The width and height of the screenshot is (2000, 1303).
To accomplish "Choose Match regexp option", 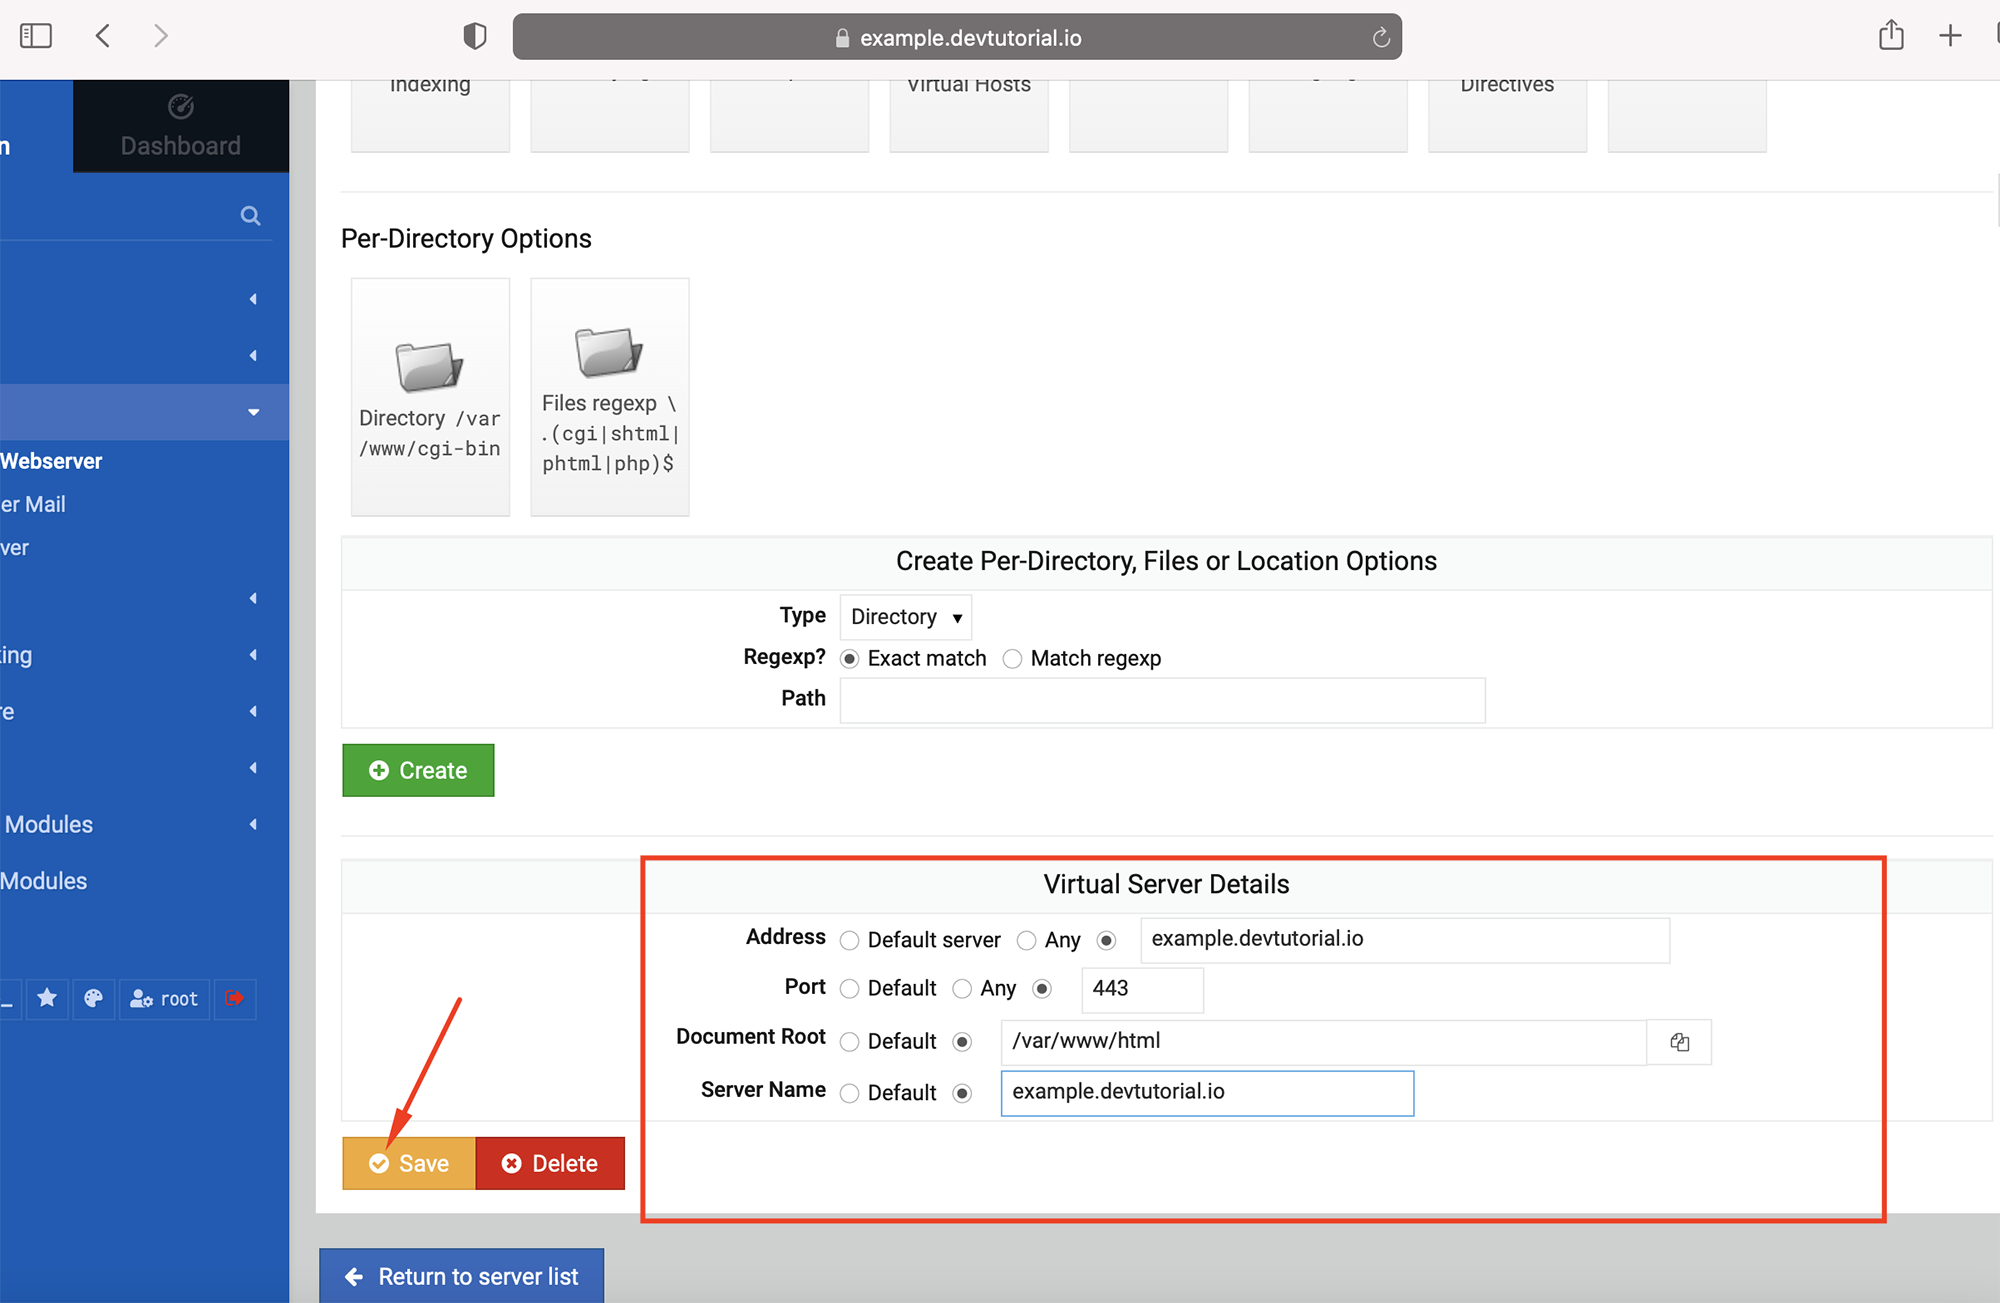I will click(1012, 658).
